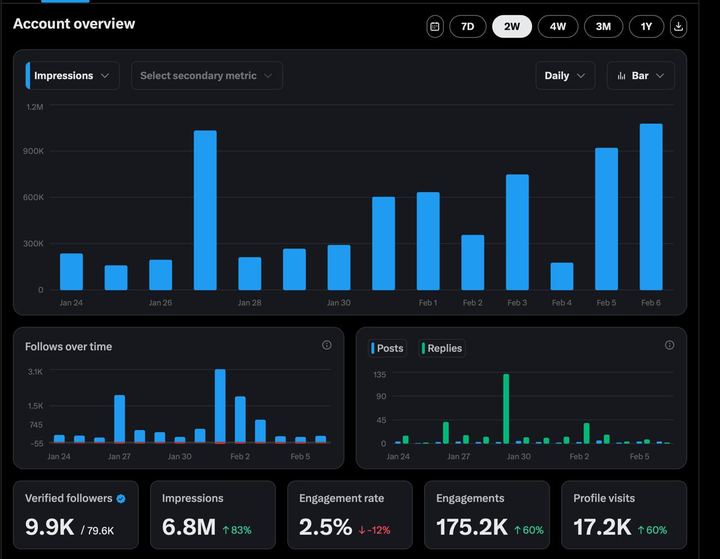The width and height of the screenshot is (720, 559).
Task: Click the Feb 4 impressions bar
Action: coord(562,276)
